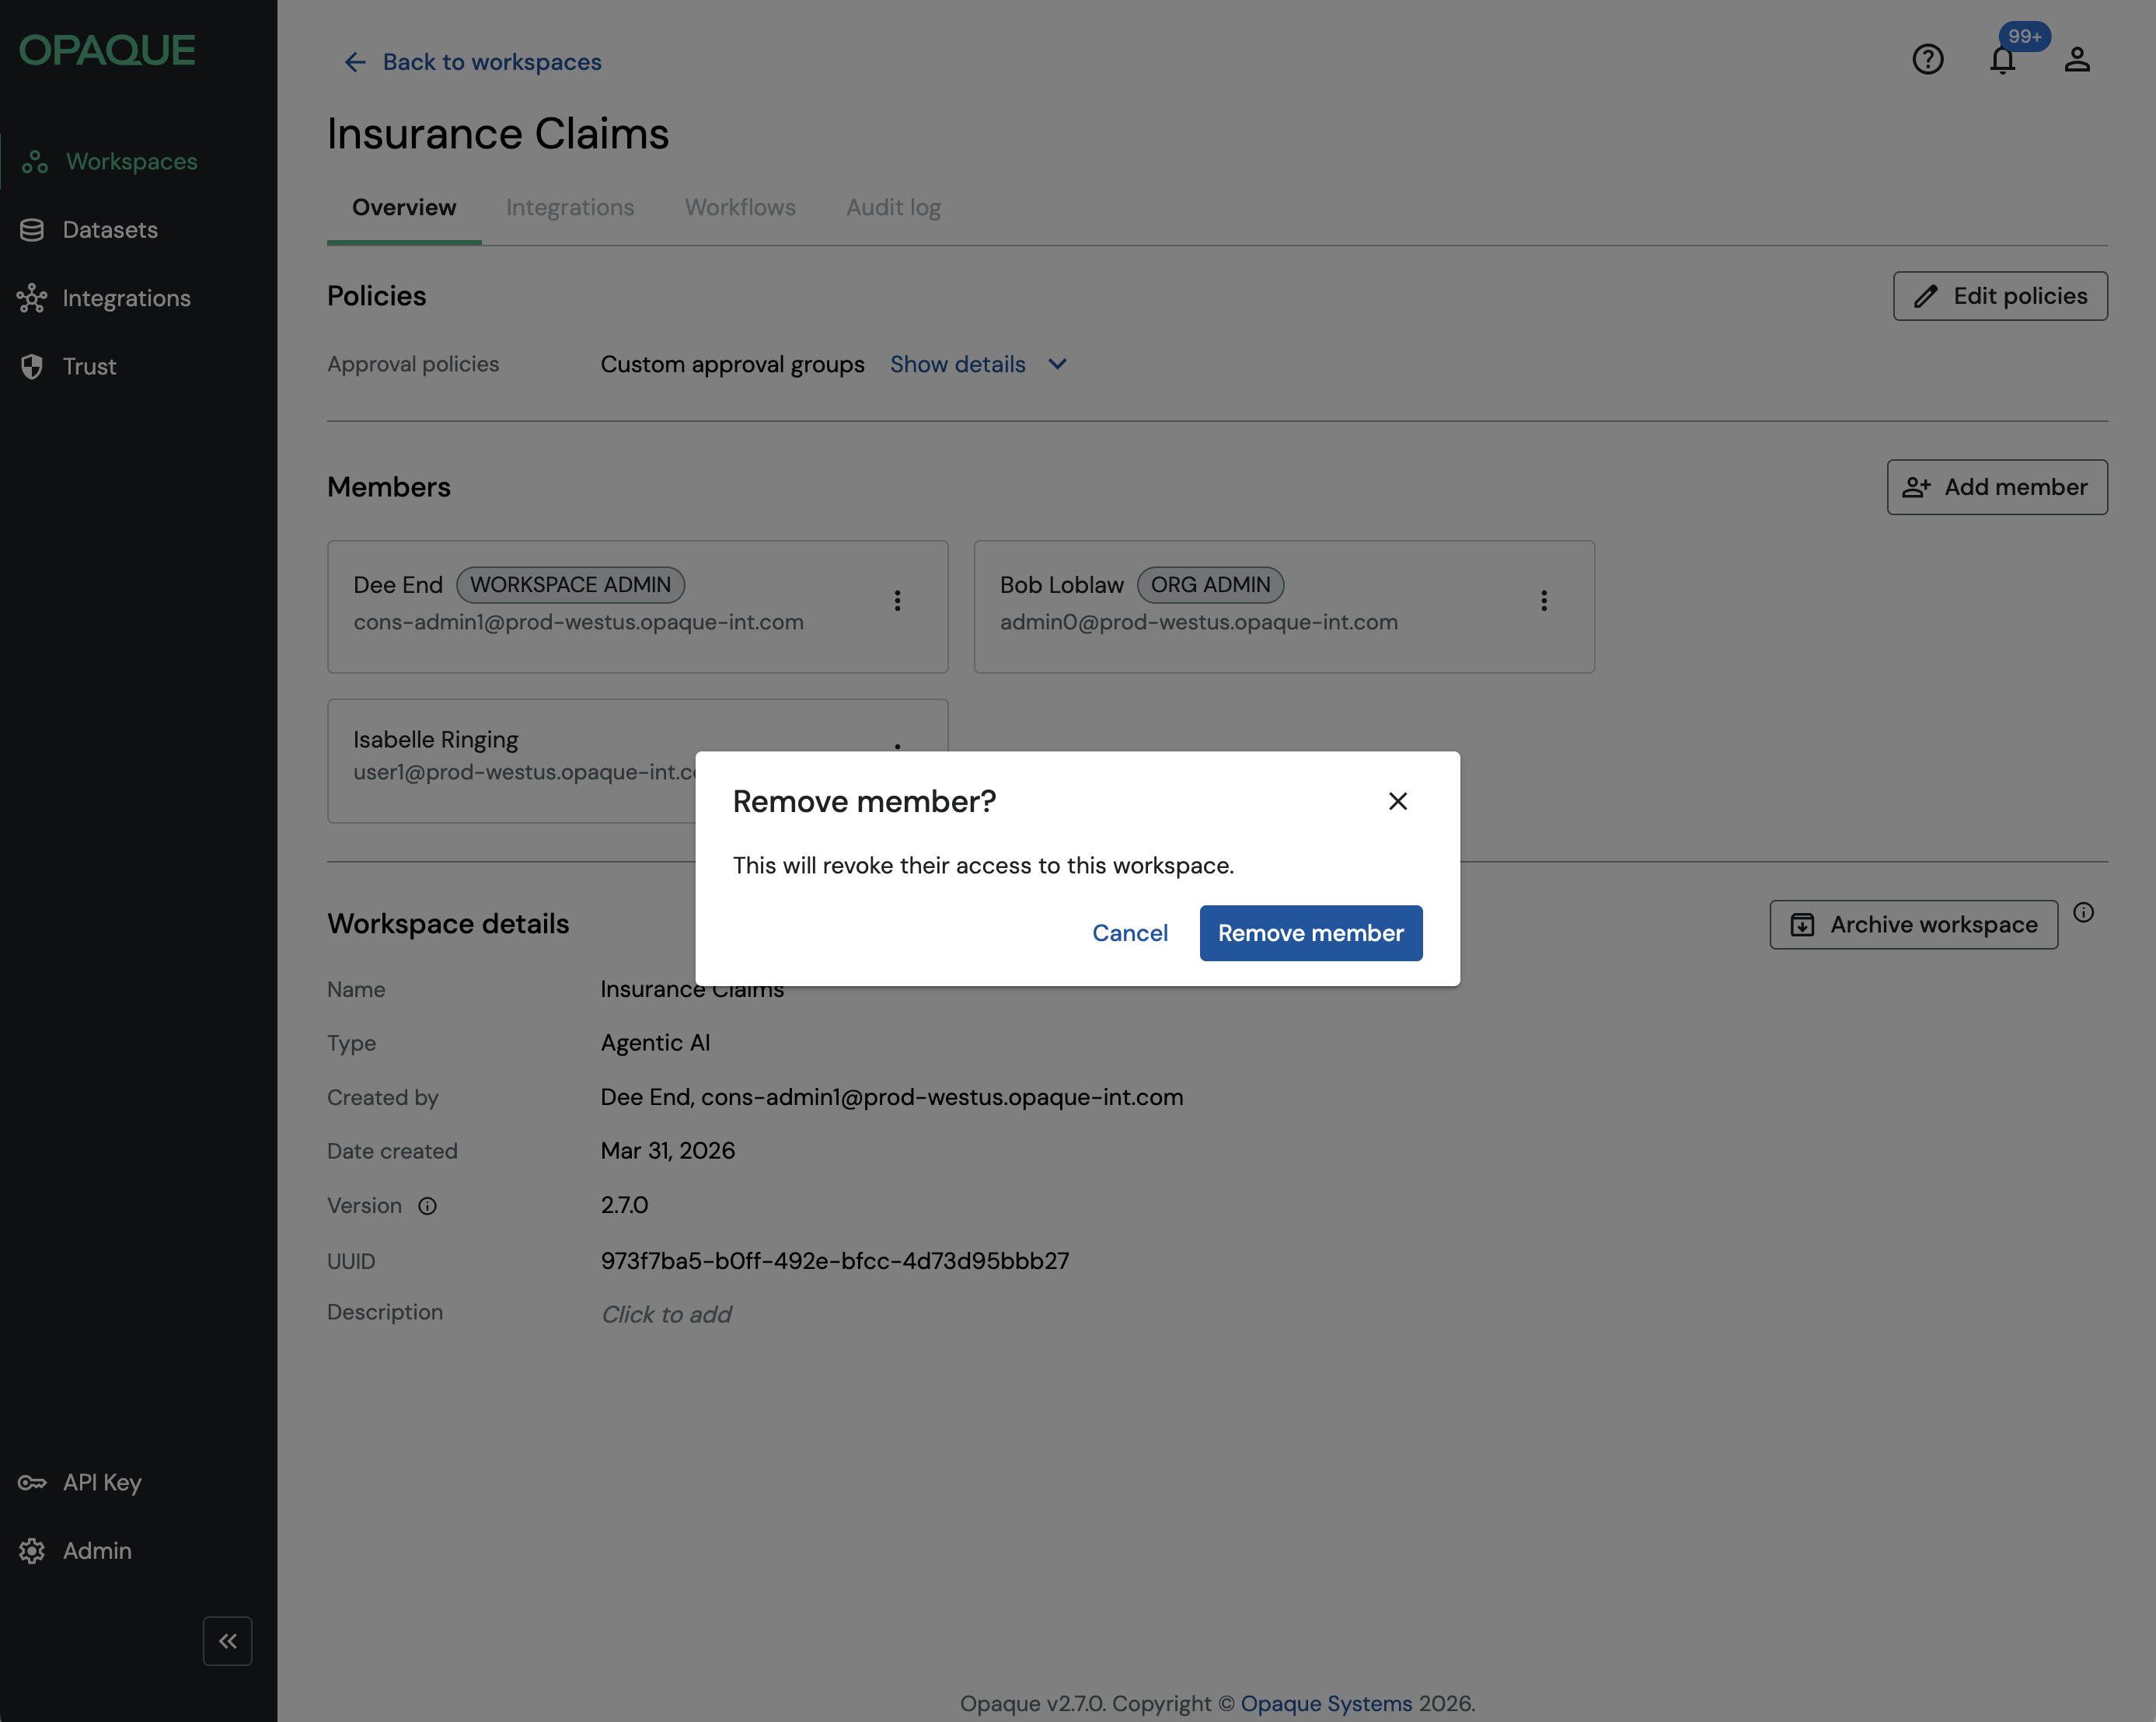Open notifications bell with 99+ badge
The image size is (2156, 1722).
coord(2002,60)
